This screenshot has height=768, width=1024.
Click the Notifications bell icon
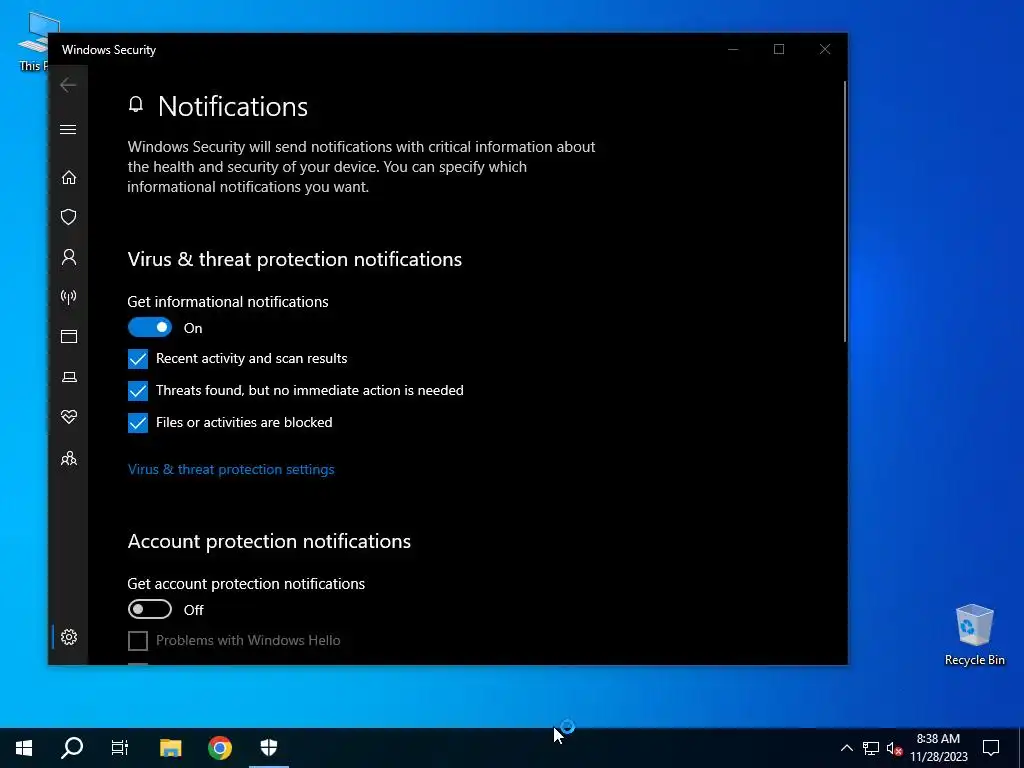tap(136, 104)
